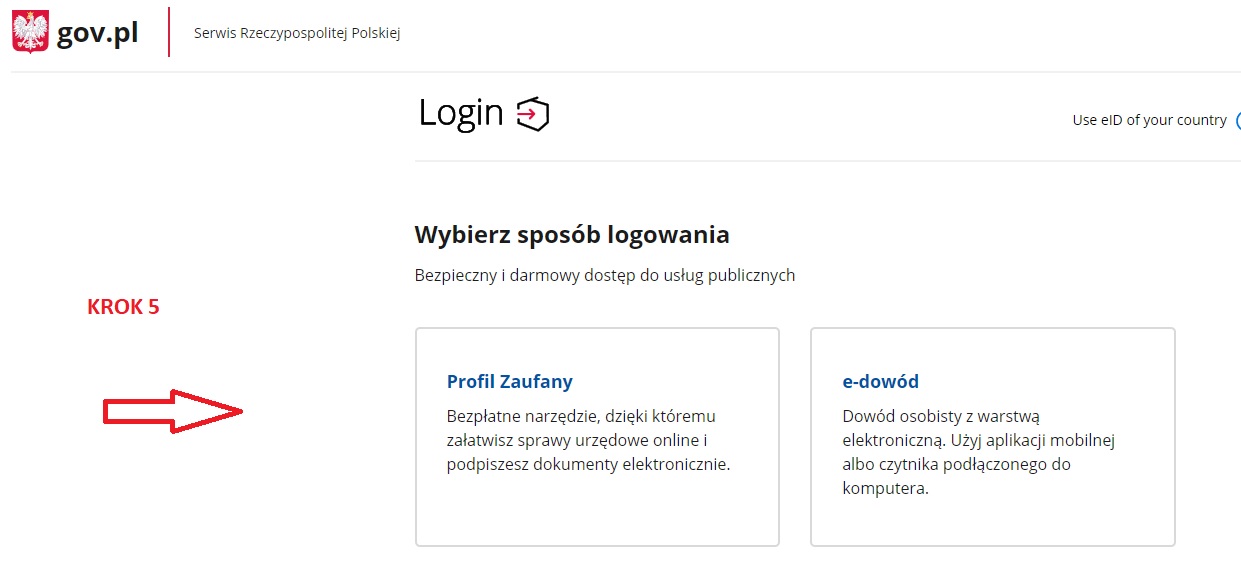
Task: Click the blue eID icon at top right
Action: click(1238, 119)
